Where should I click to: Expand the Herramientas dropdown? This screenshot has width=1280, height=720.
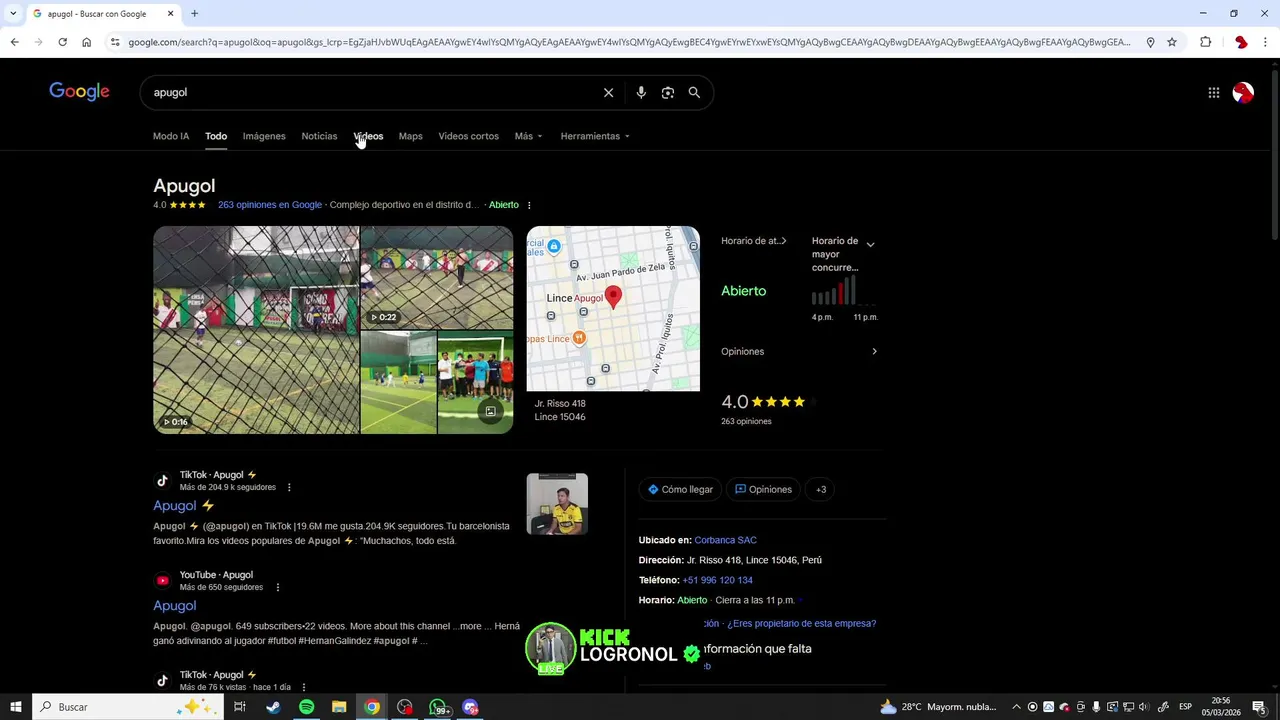(595, 136)
